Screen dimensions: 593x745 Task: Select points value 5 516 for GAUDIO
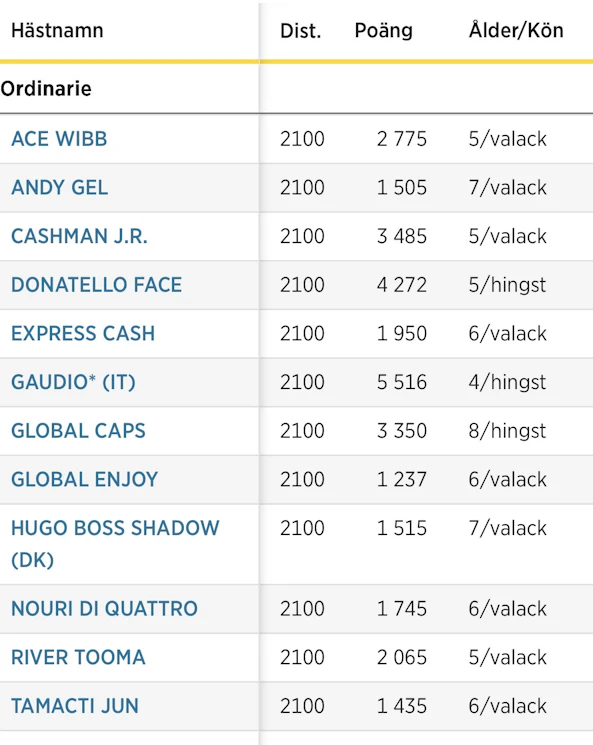click(x=402, y=382)
